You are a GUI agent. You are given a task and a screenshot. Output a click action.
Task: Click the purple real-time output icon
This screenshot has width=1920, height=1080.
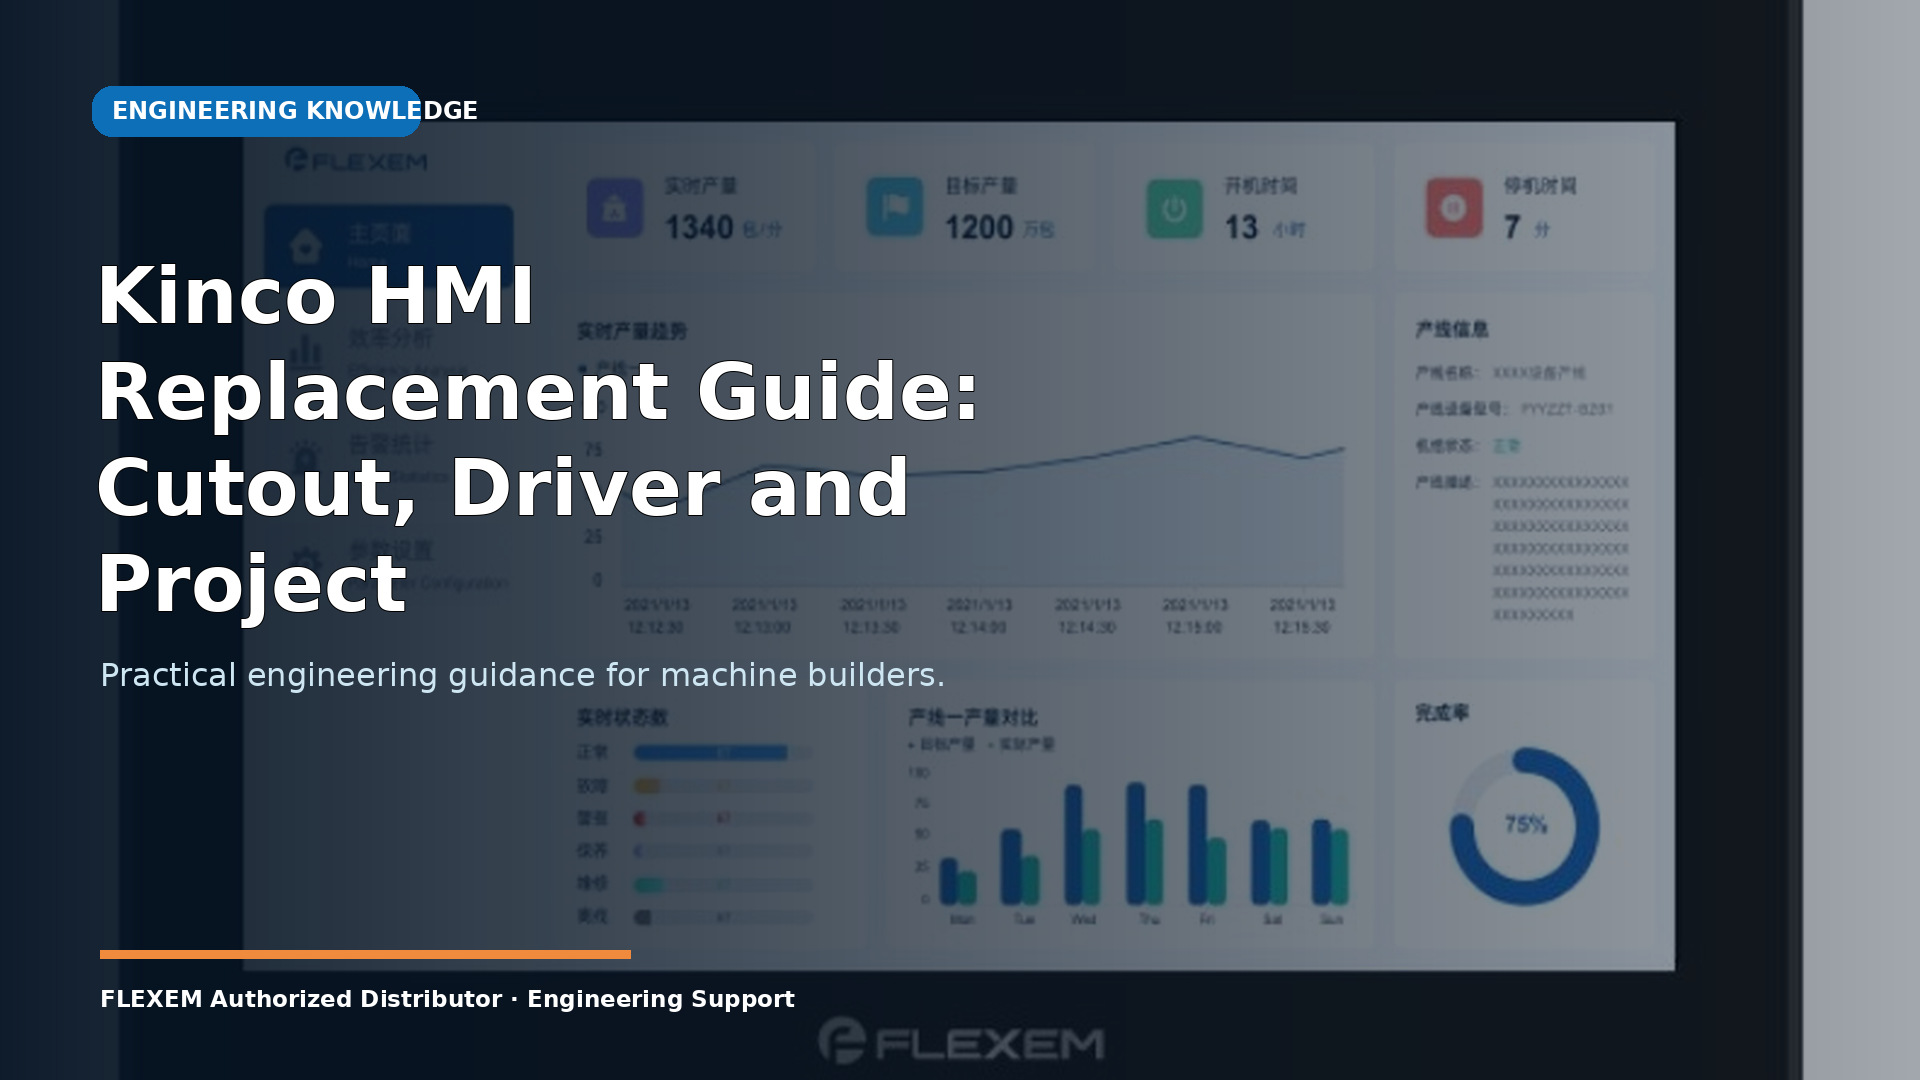615,208
